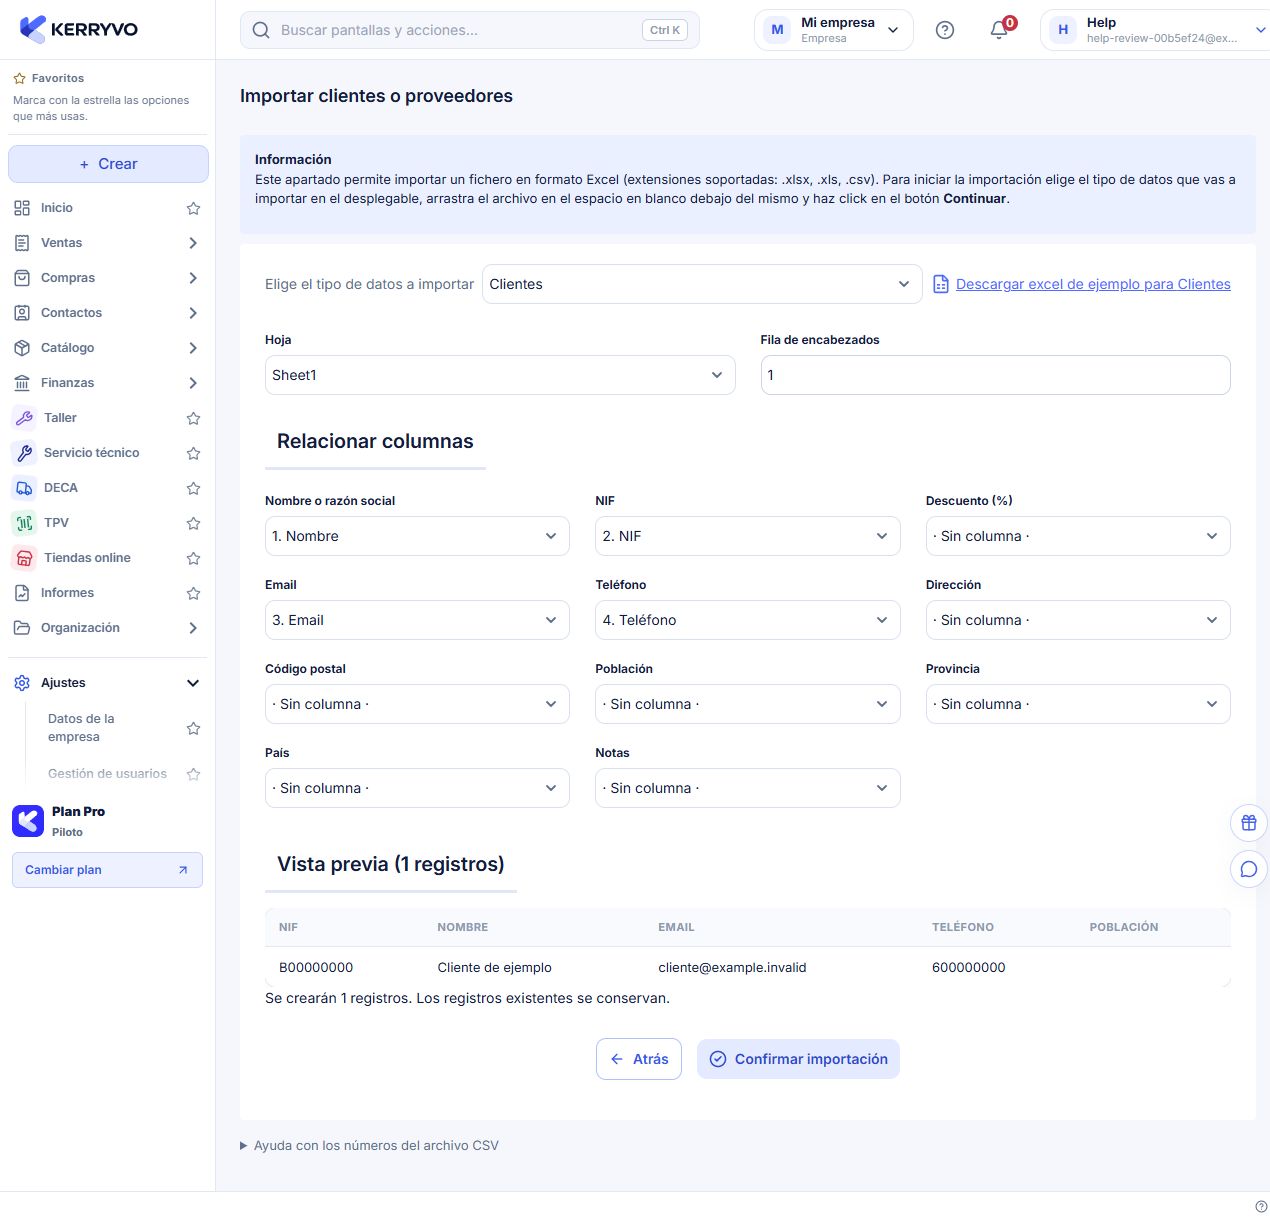Click the Inicio dashboard icon
Viewport: 1270px width, 1221px height.
pos(22,208)
